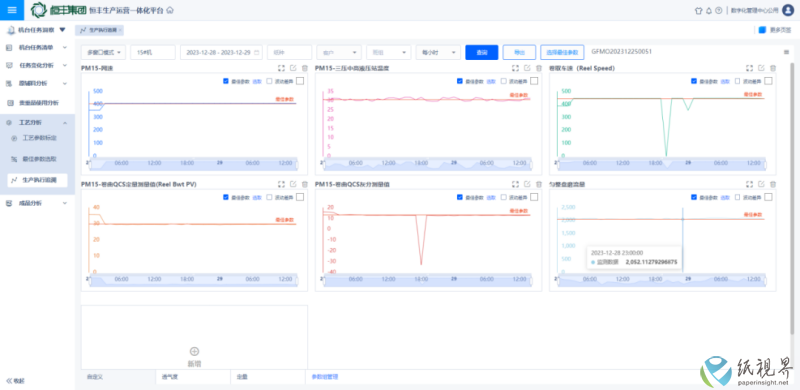Edit the Reel Bwt PV chart

click(x=293, y=184)
